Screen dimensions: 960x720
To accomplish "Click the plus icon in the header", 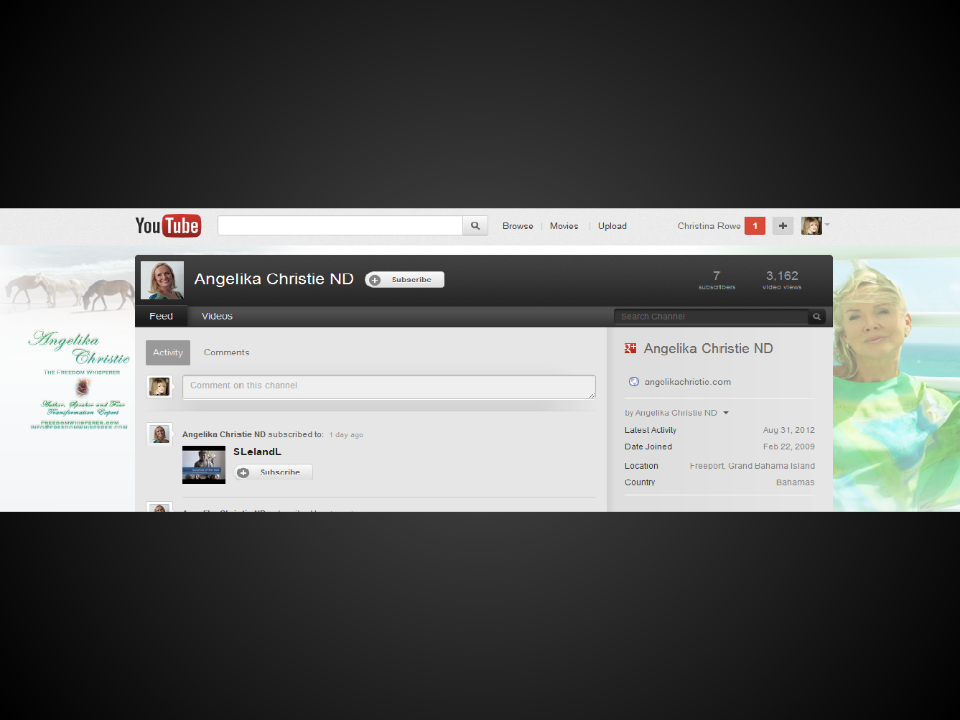I will [x=782, y=226].
